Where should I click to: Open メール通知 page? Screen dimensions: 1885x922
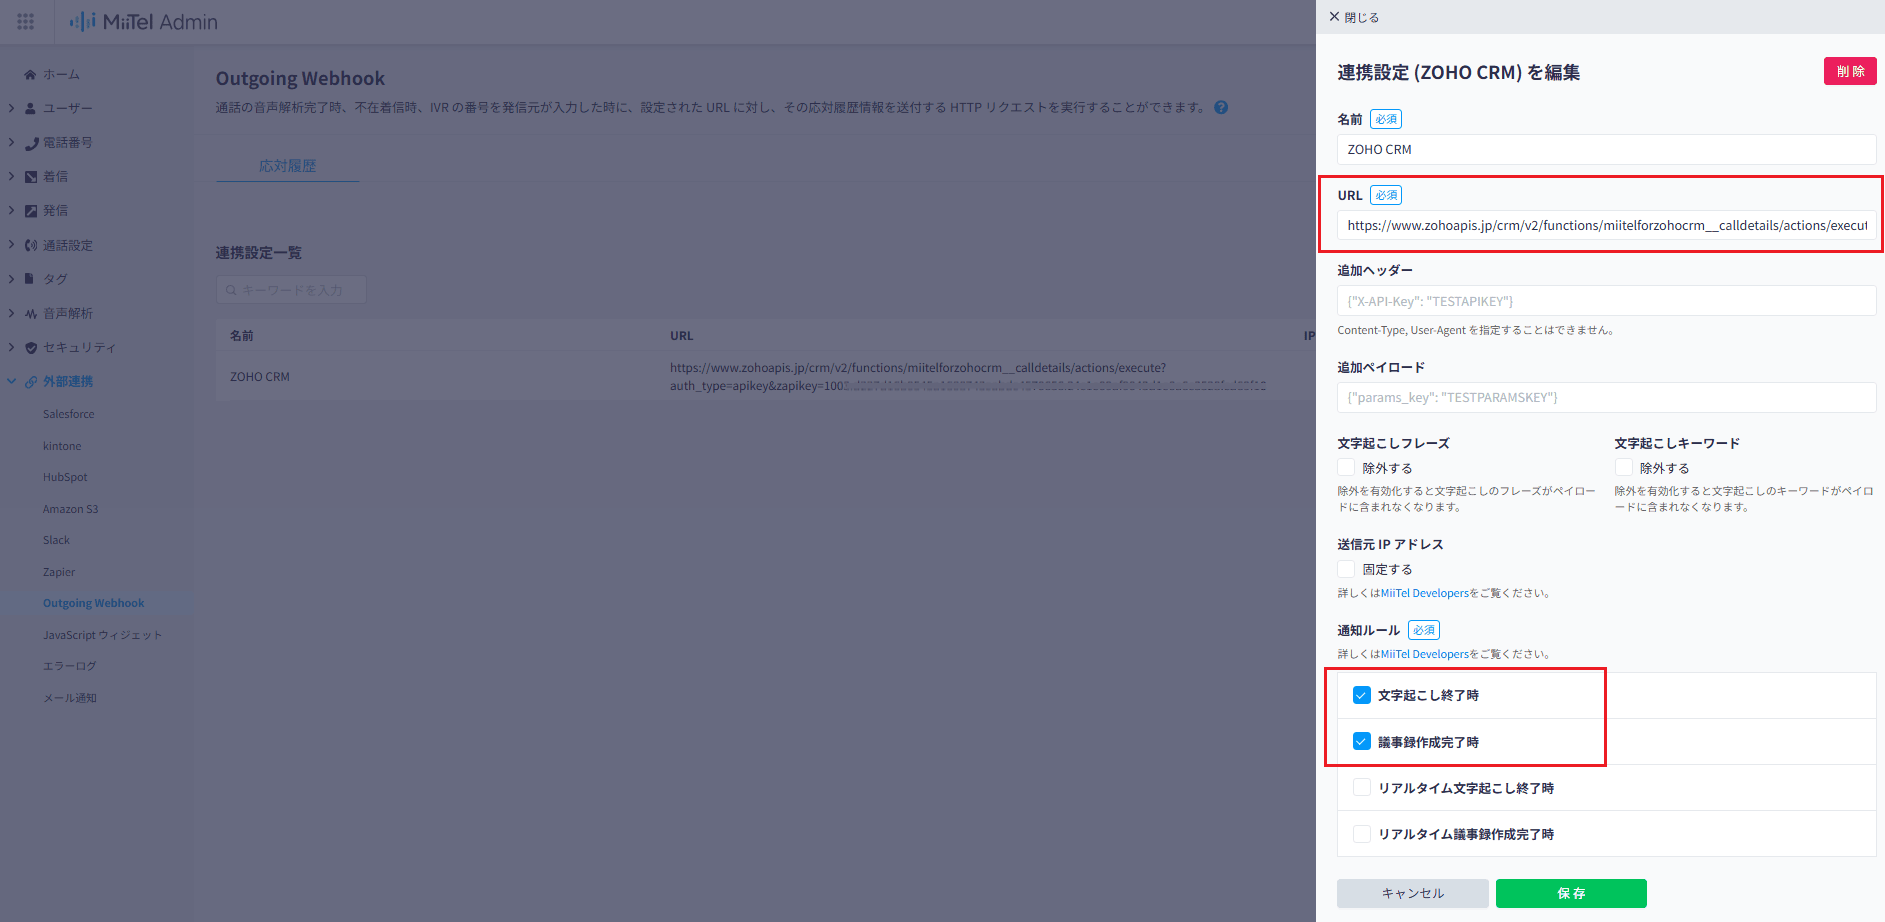[x=70, y=698]
